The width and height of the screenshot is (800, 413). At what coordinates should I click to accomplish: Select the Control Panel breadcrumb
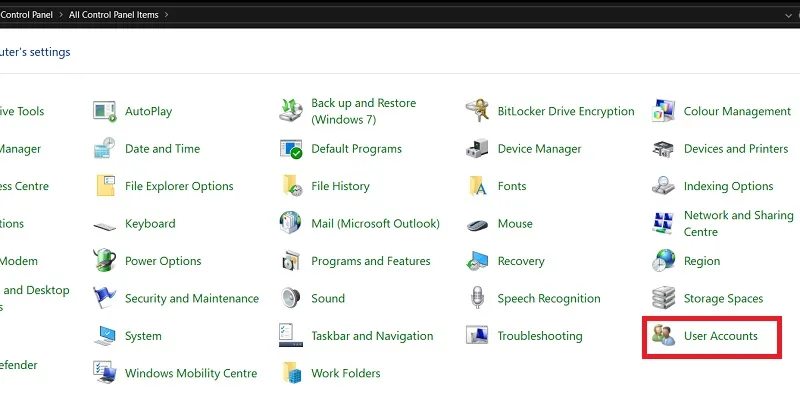[26, 15]
